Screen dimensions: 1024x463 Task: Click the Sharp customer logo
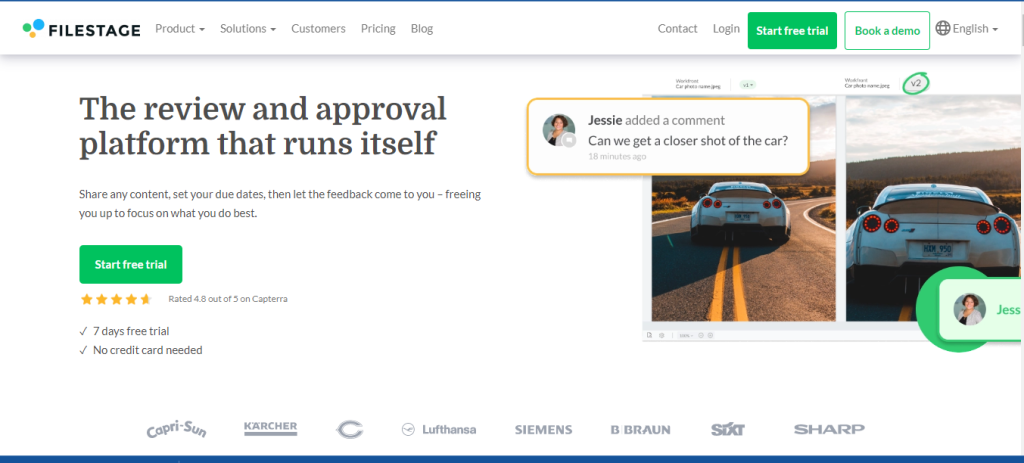[x=829, y=429]
